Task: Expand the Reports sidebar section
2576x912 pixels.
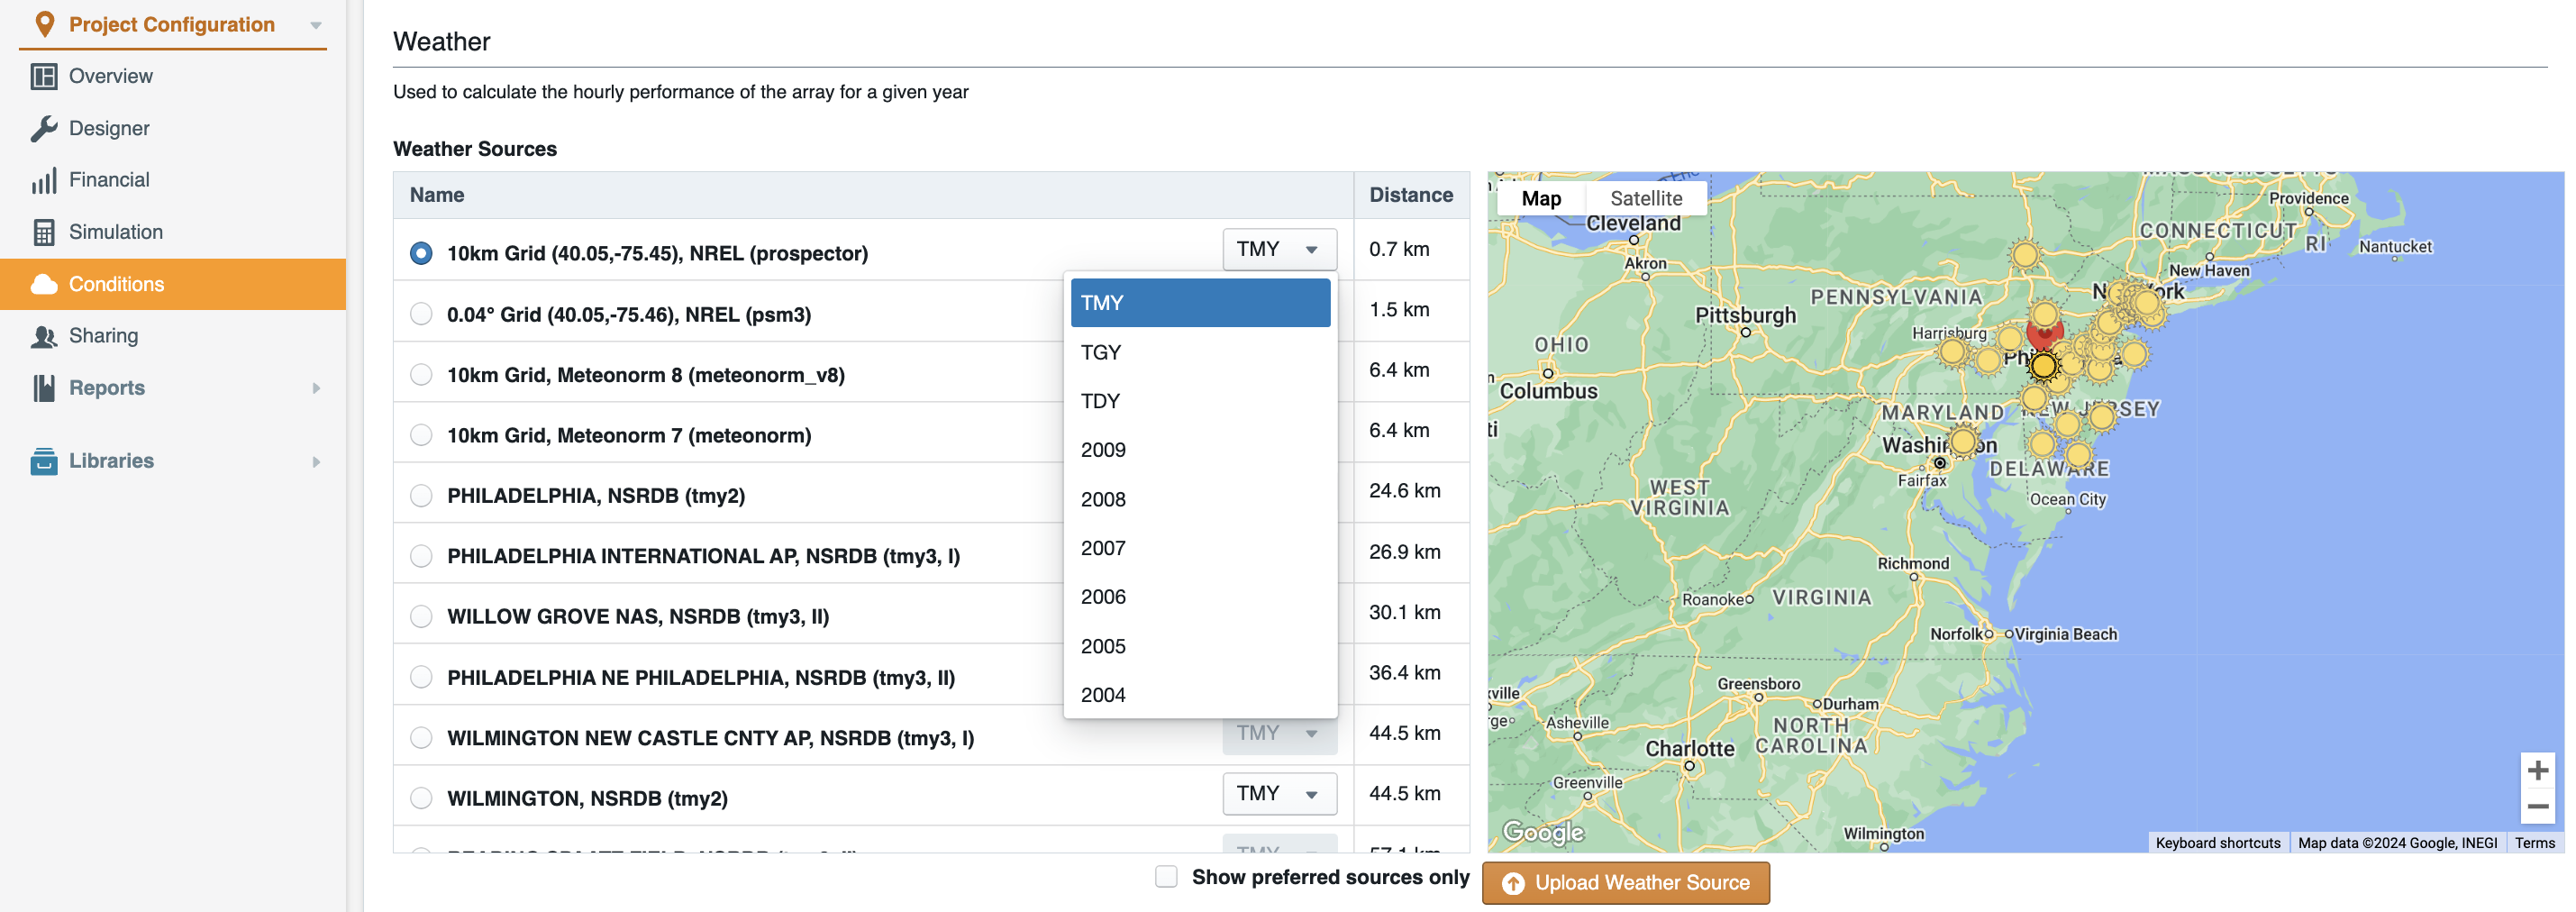Action: click(316, 388)
